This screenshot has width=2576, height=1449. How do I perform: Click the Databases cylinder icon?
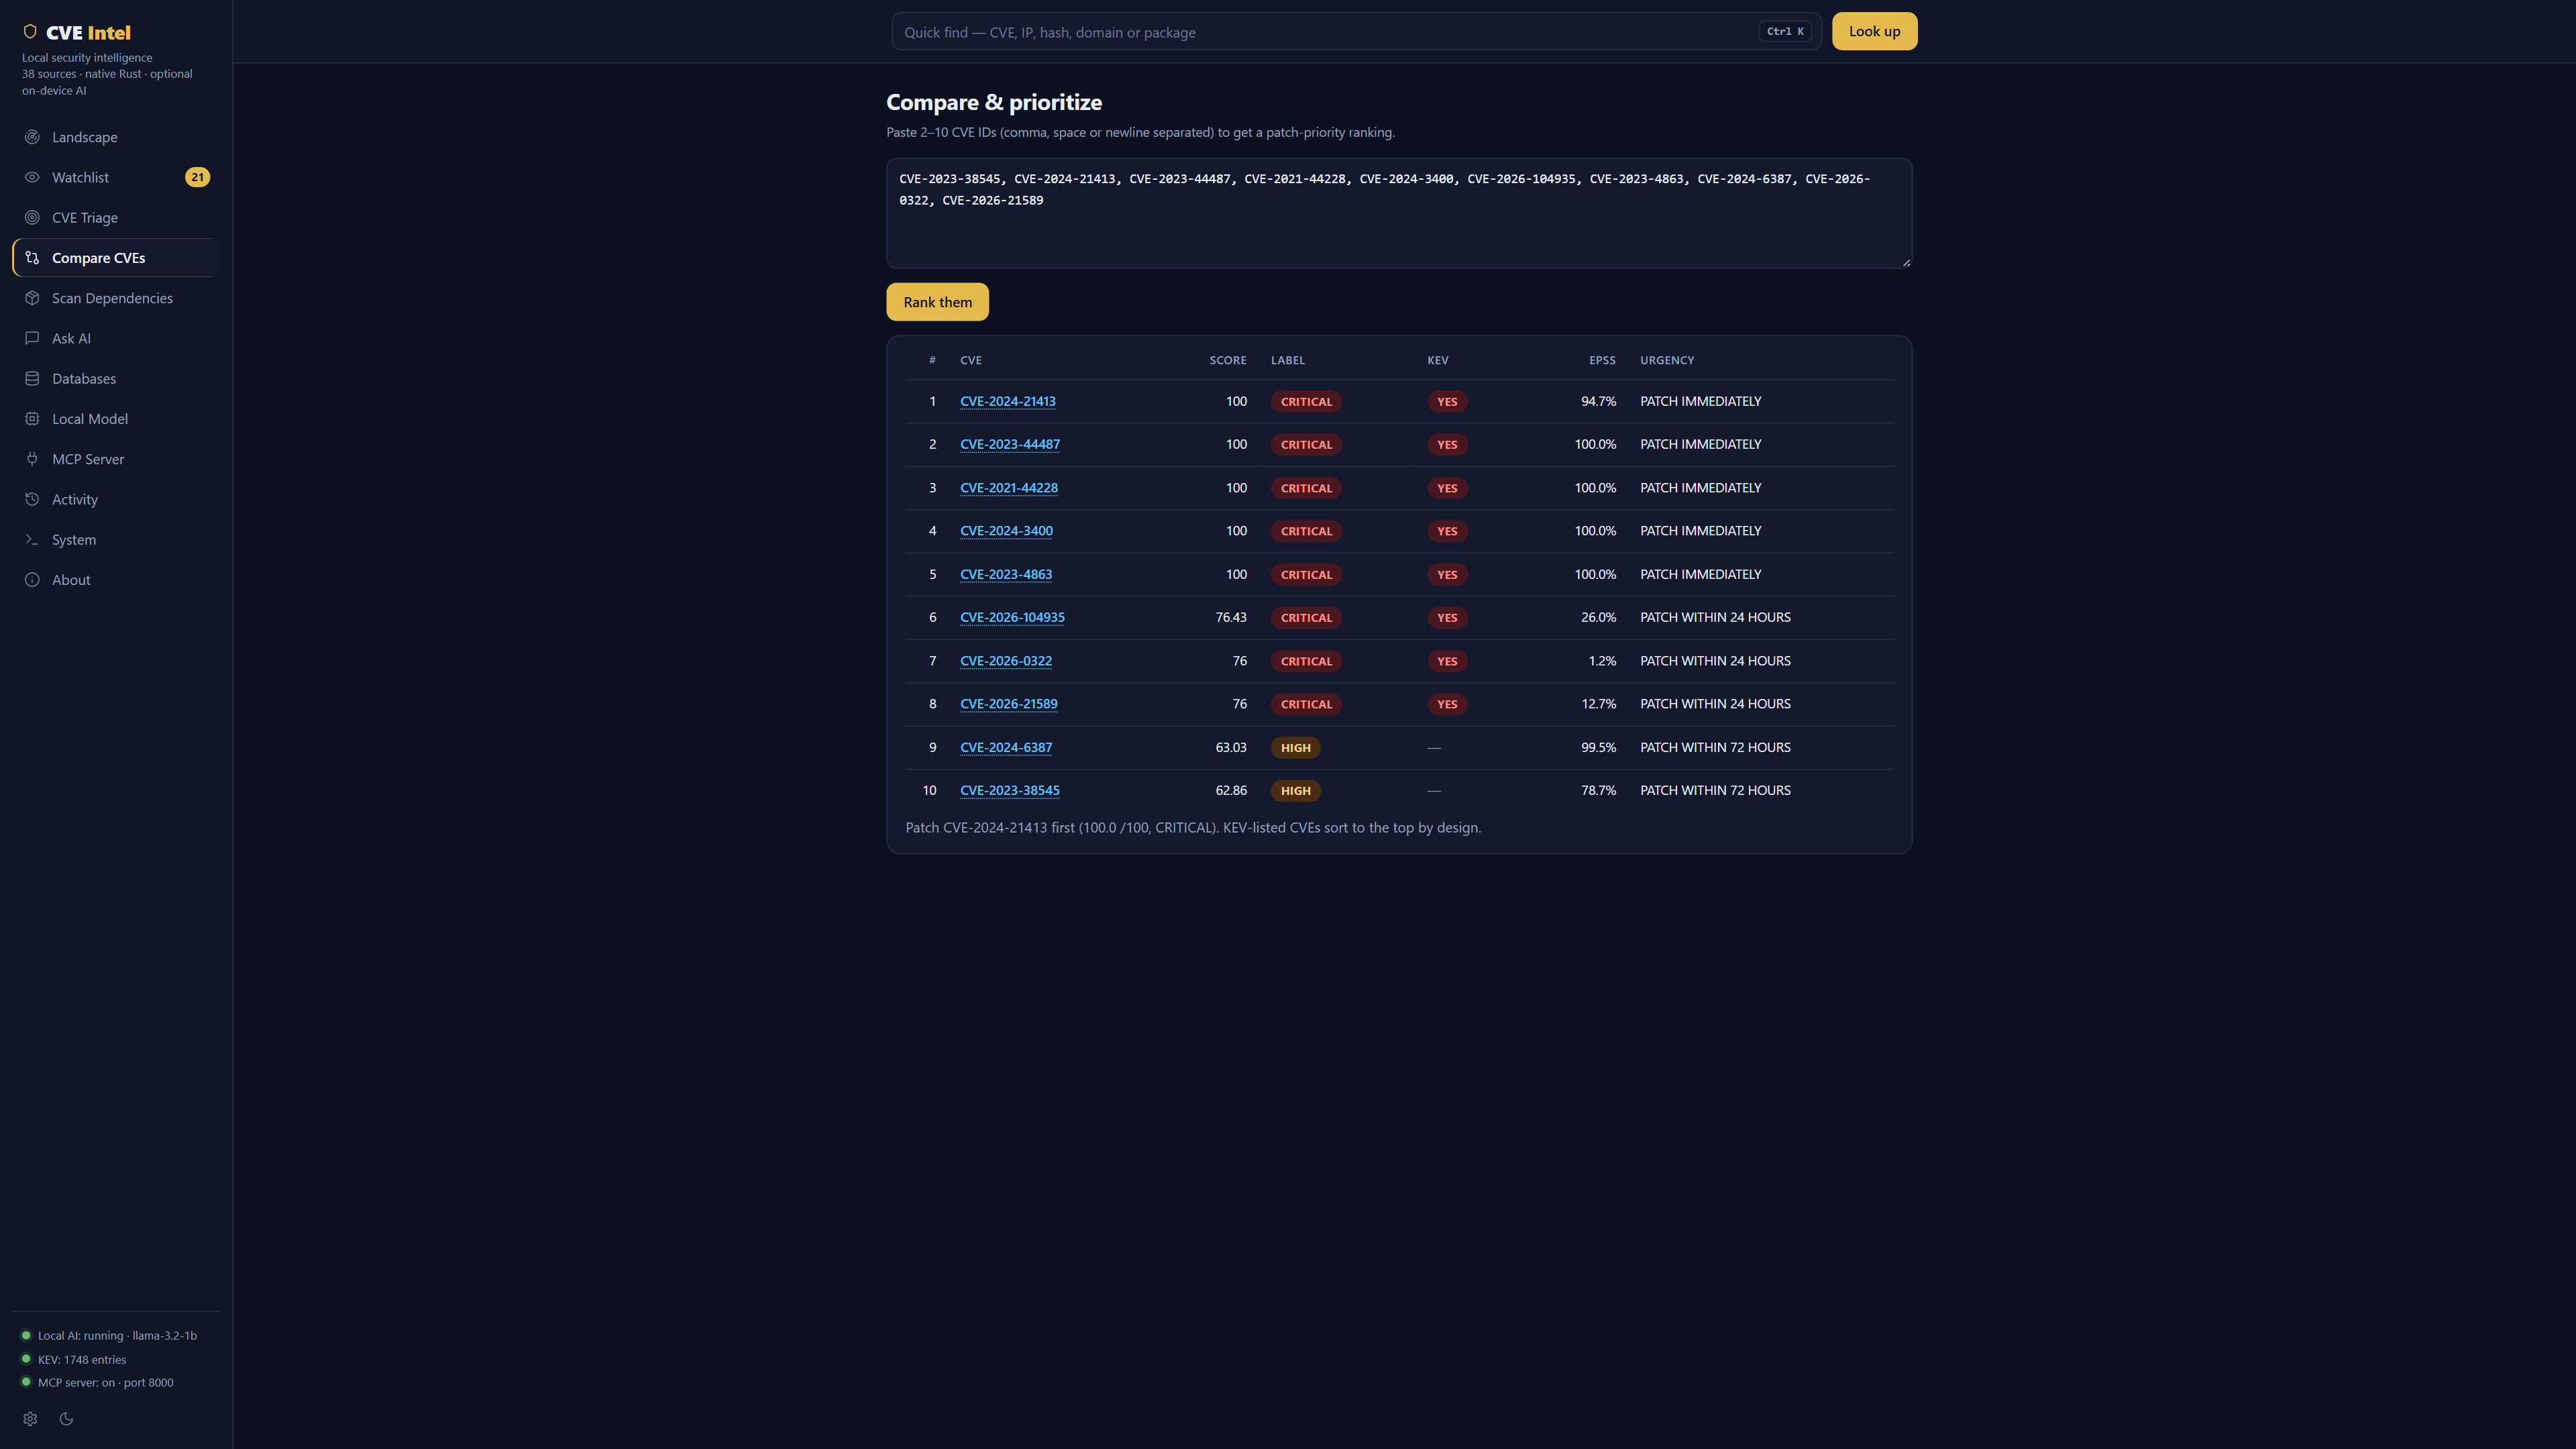(32, 378)
